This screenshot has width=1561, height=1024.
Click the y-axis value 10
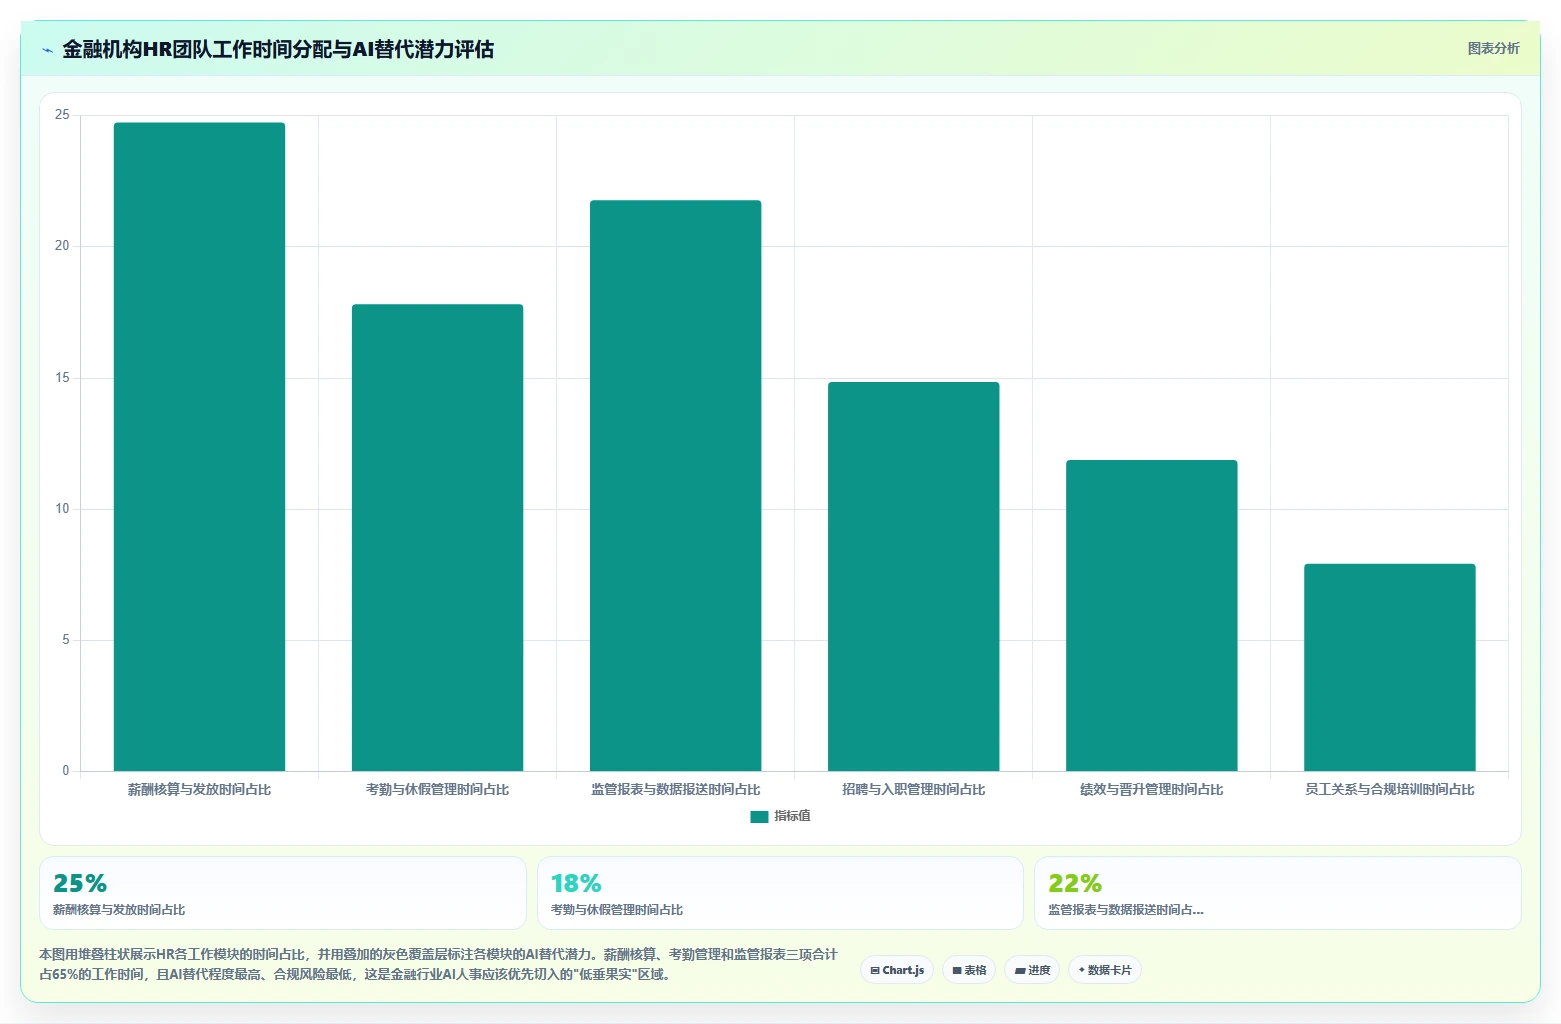62,509
